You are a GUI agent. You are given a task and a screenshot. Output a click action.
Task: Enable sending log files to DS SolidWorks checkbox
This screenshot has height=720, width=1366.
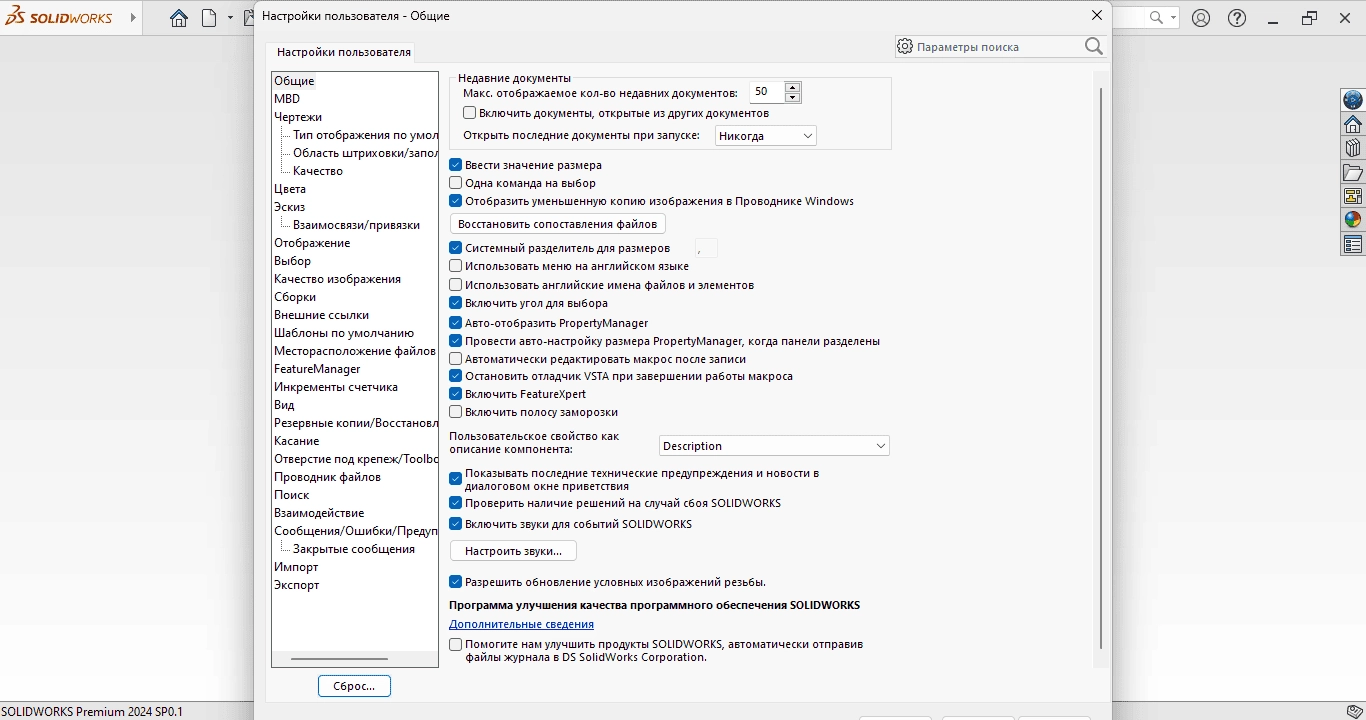[x=456, y=645]
